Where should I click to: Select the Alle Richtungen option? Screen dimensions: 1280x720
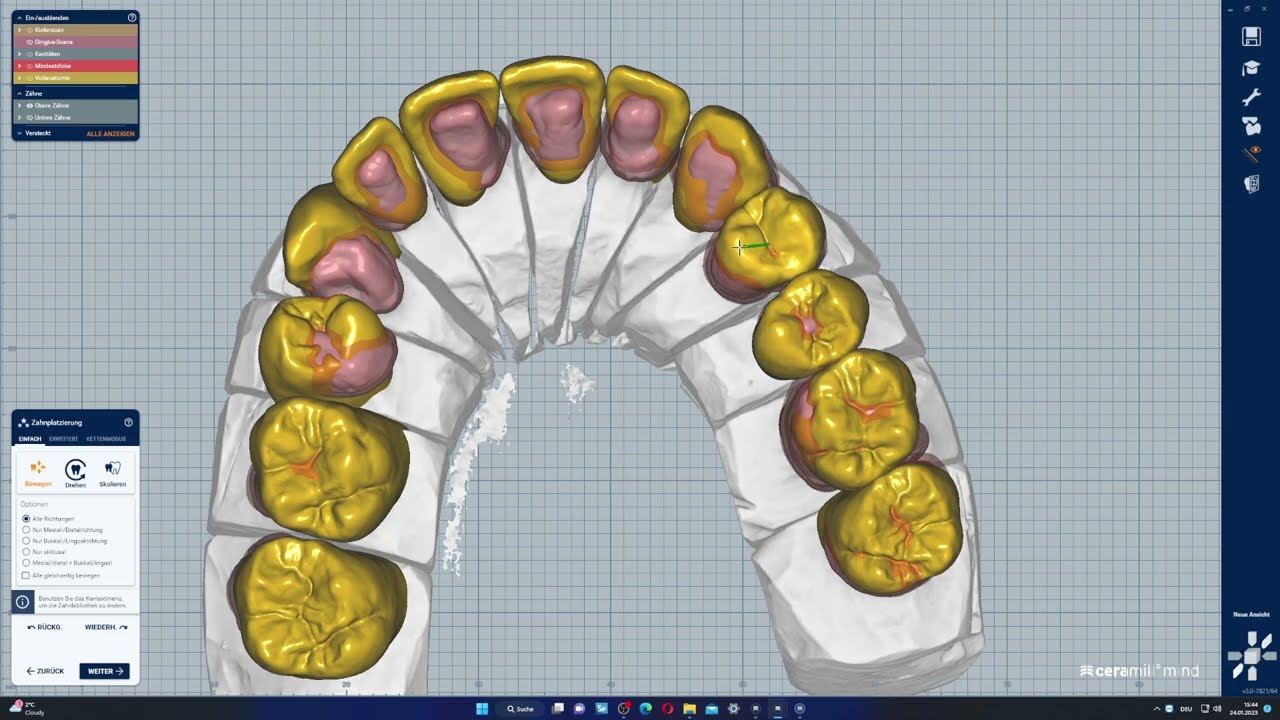tap(26, 519)
